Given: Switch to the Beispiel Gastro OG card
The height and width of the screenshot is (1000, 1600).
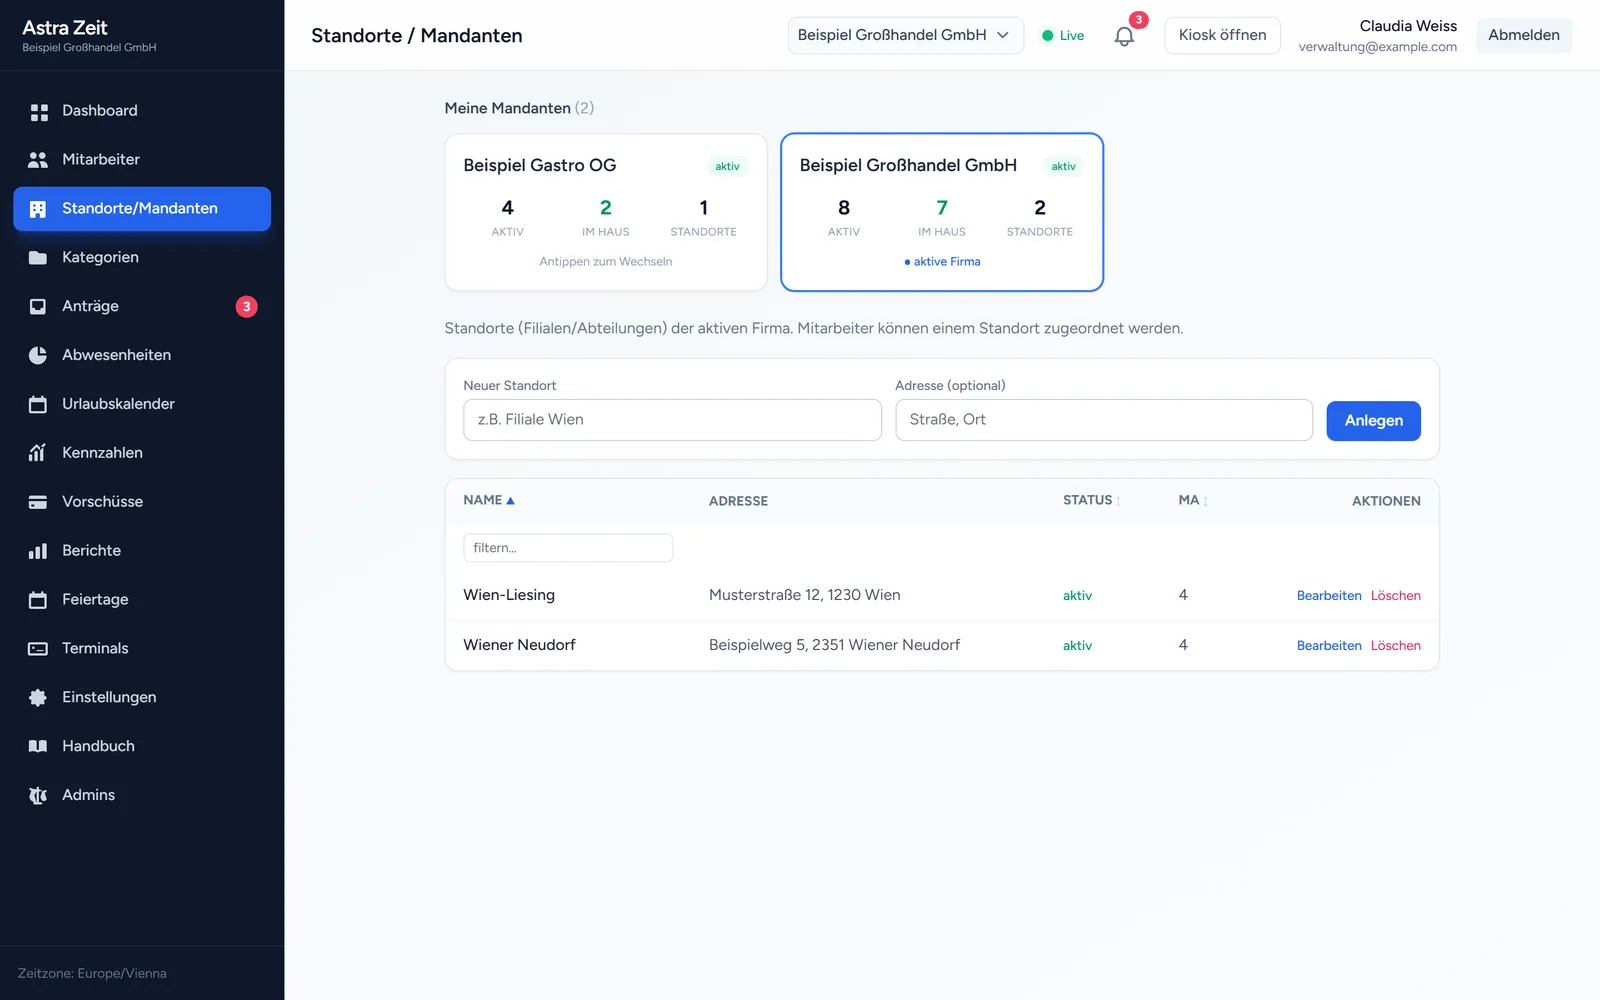Looking at the screenshot, I should point(606,212).
